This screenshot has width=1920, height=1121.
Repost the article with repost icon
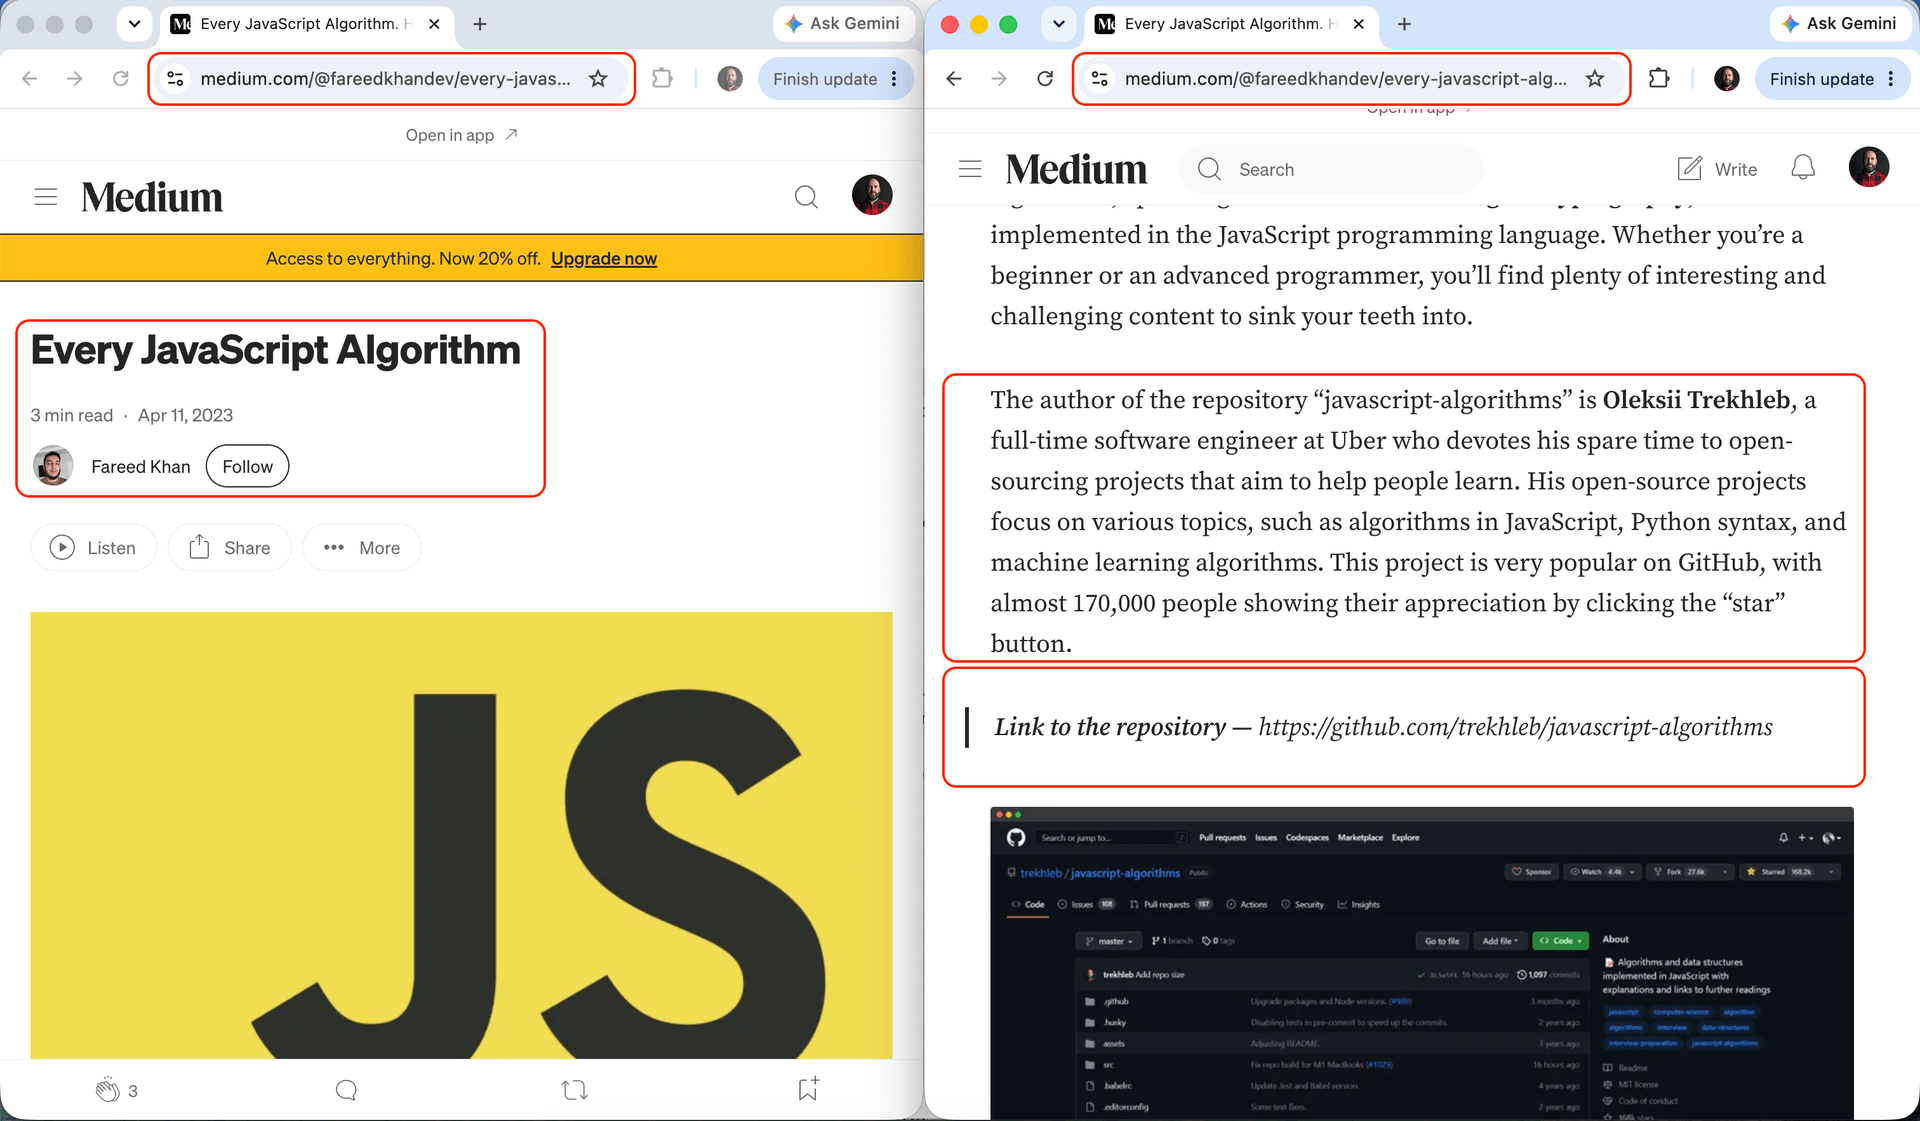point(575,1090)
